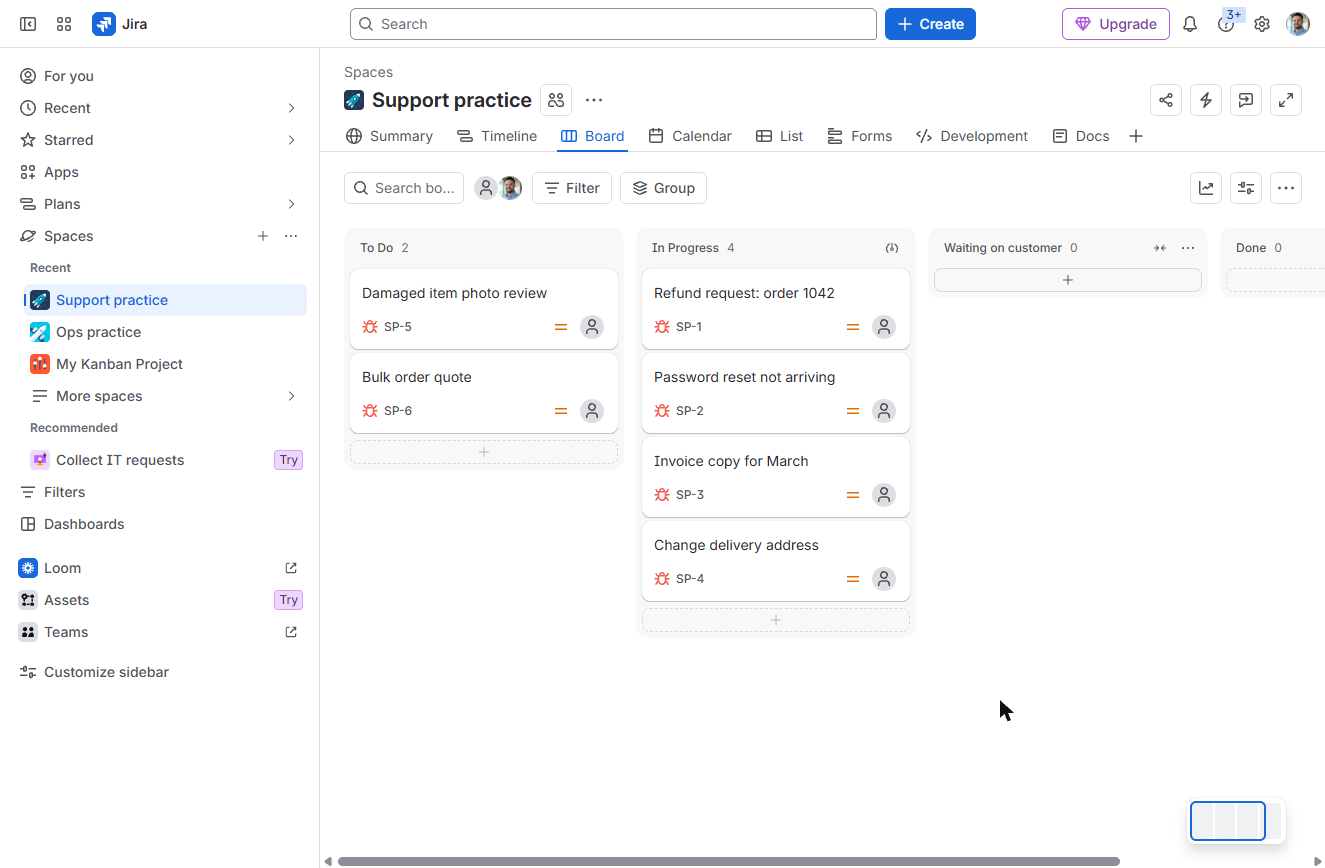Click the Upgrade button

[x=1116, y=24]
